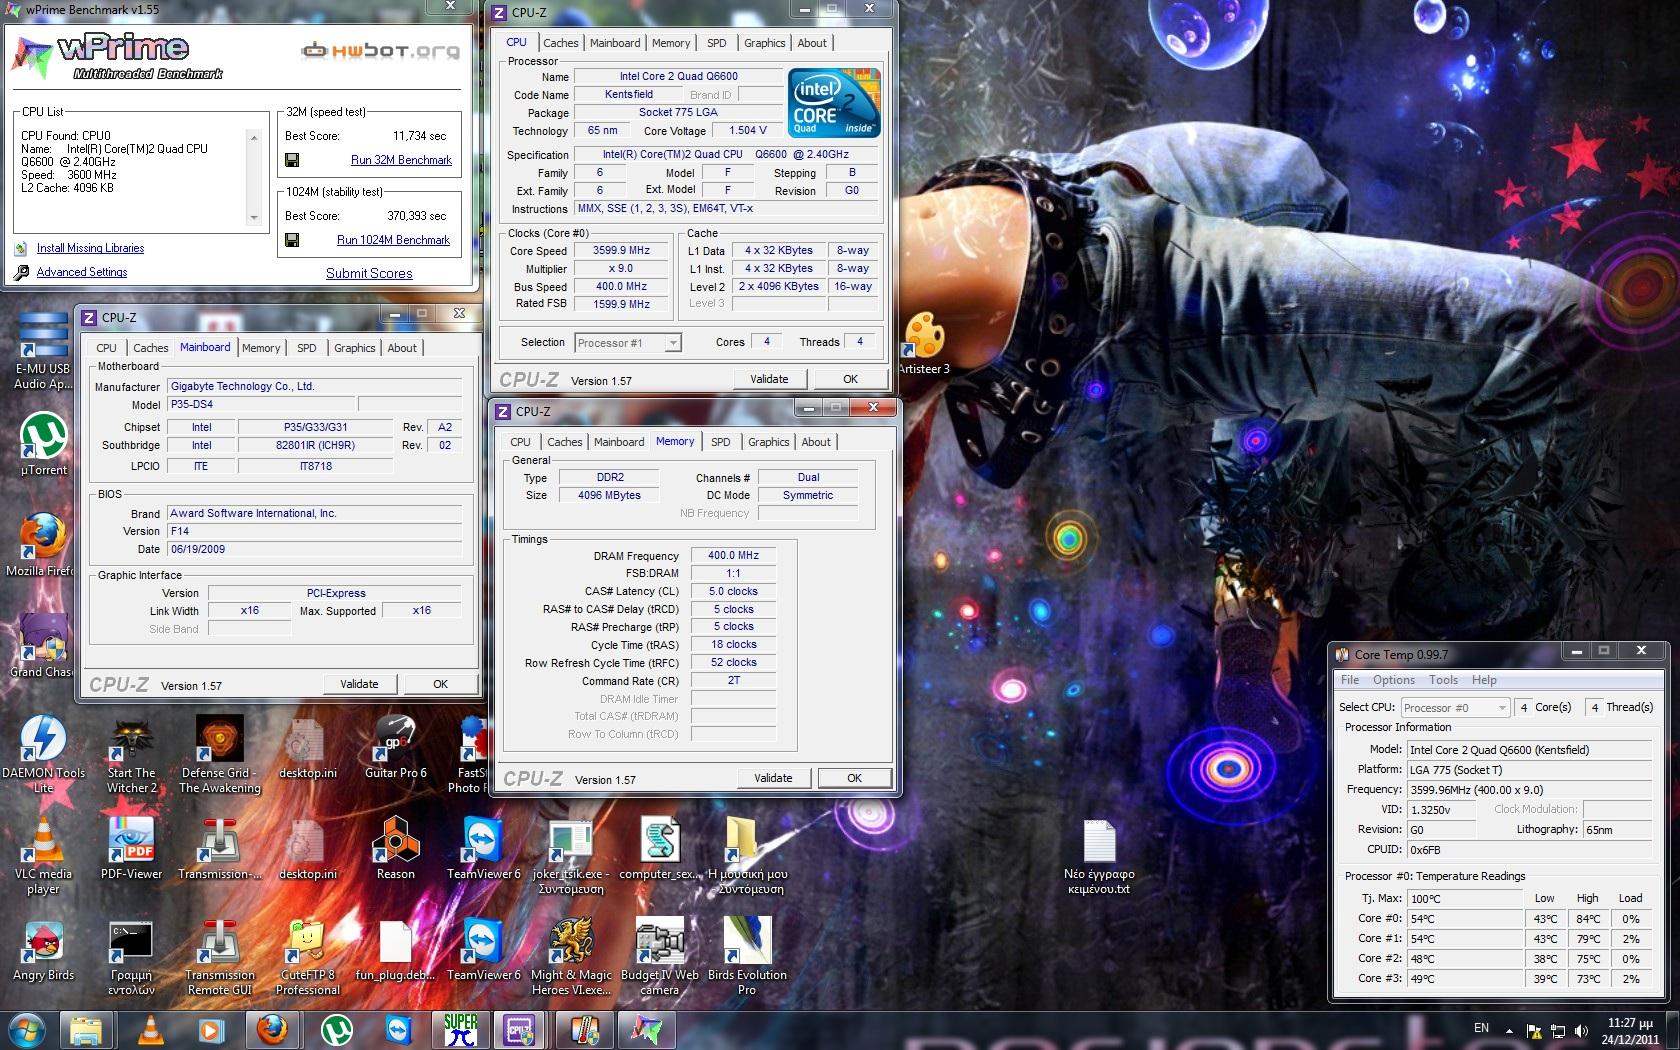Viewport: 1680px width, 1050px height.
Task: Open Might & Magic Heroes VI shortcut
Action: click(x=571, y=956)
